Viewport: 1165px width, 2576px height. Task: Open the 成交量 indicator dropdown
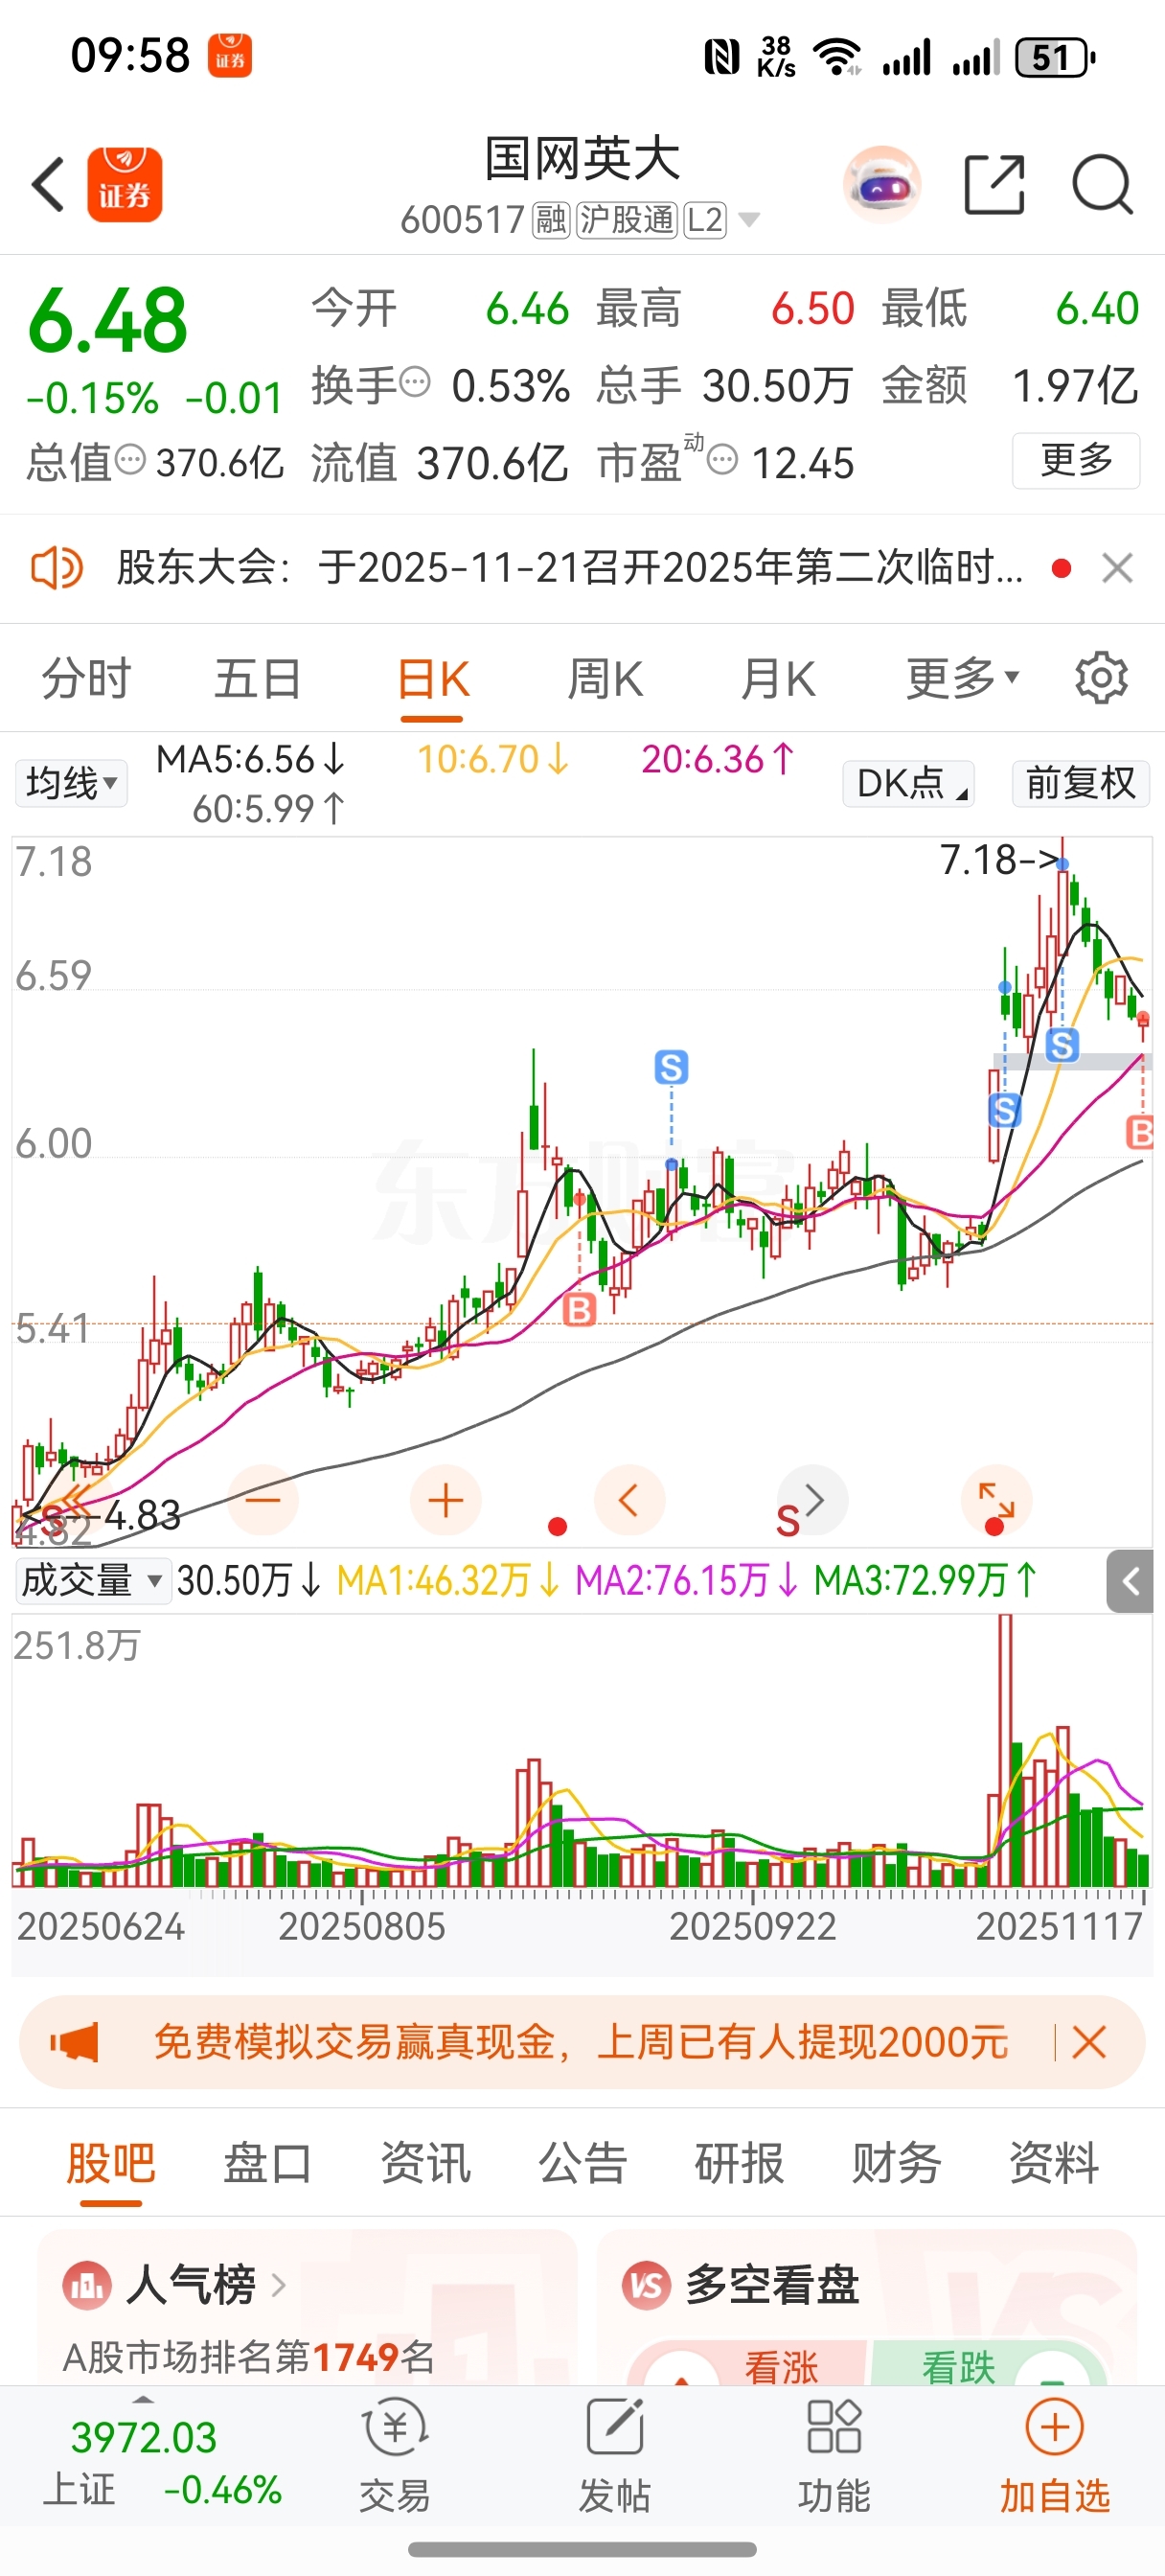pyautogui.click(x=92, y=1581)
